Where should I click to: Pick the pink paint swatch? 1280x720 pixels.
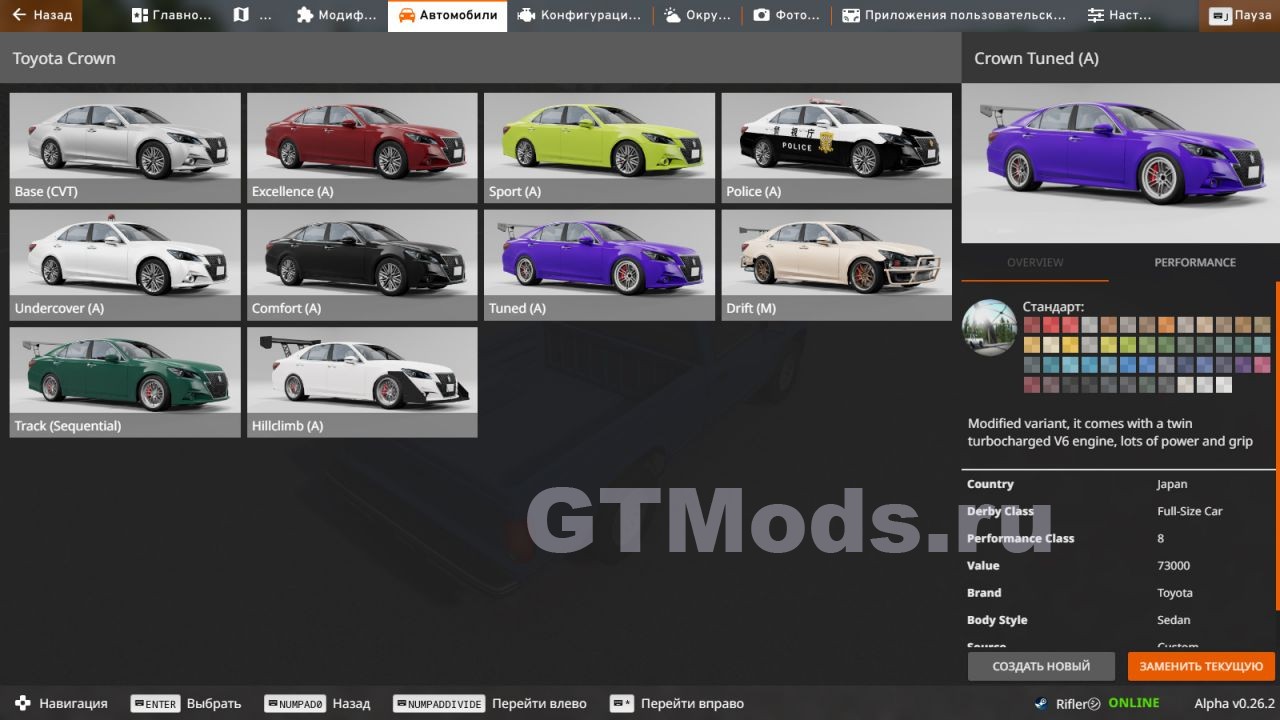pos(1262,365)
